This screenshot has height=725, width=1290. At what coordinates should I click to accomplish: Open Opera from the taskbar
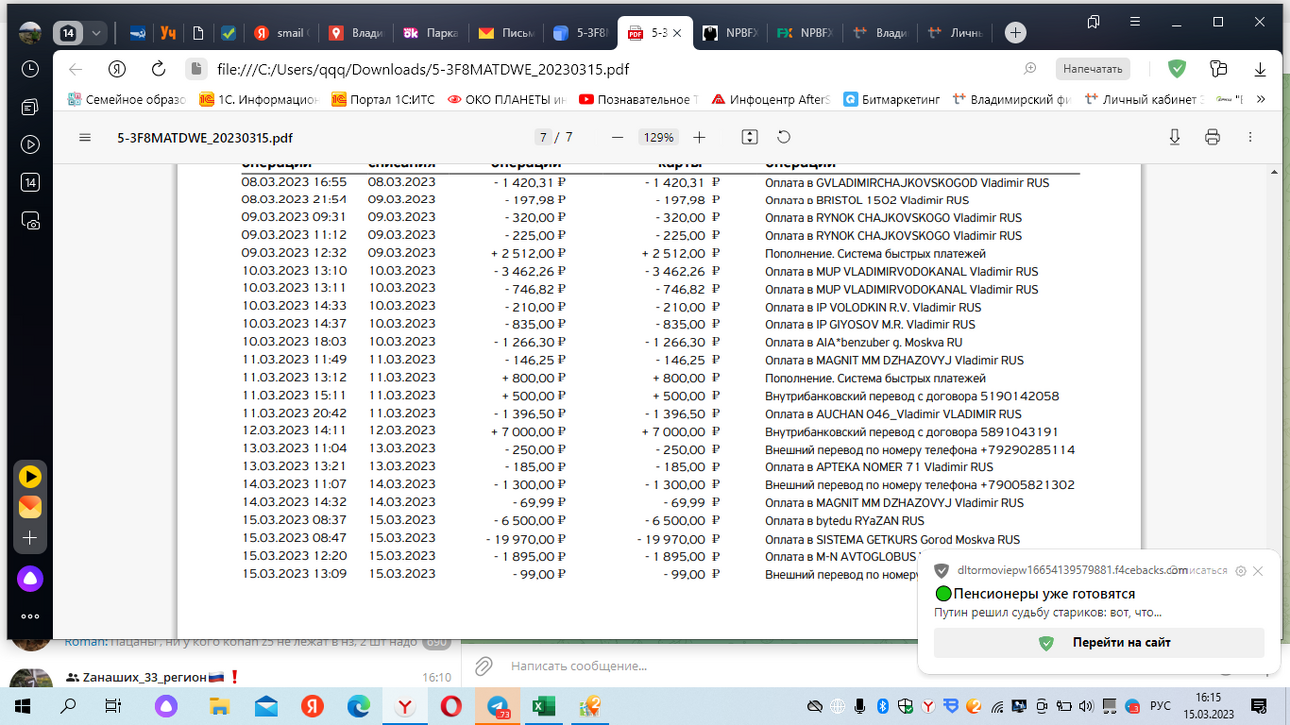tap(451, 706)
